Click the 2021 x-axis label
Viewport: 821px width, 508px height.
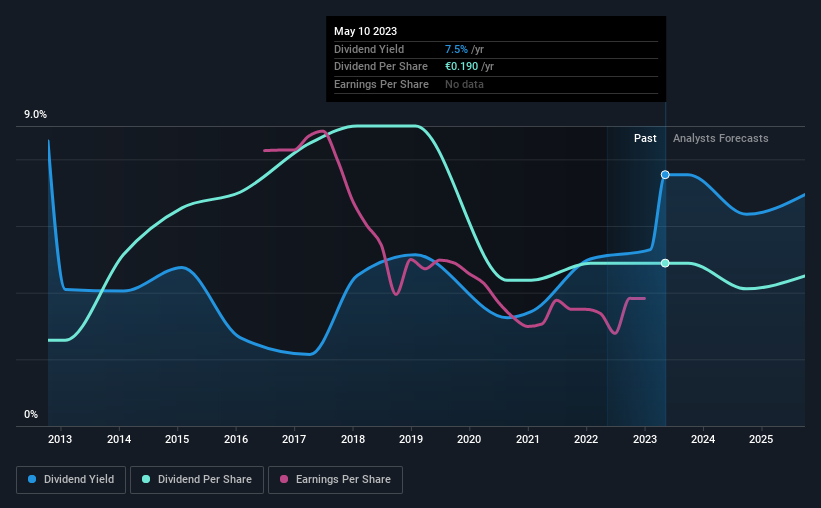click(528, 439)
